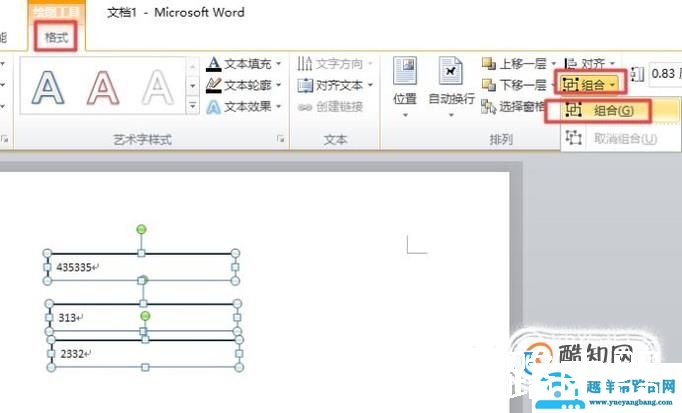This screenshot has height=413, width=682.
Task: Open the 选择窗格 selection pane
Action: click(513, 107)
